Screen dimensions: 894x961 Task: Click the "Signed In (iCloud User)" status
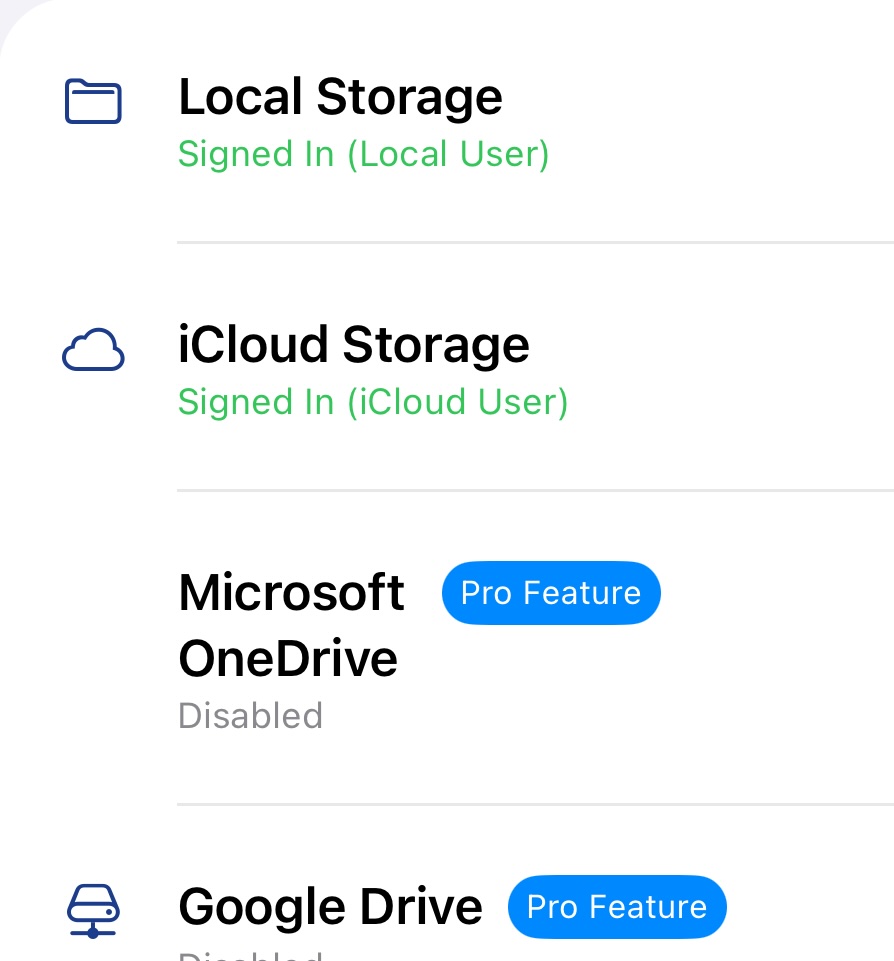372,402
